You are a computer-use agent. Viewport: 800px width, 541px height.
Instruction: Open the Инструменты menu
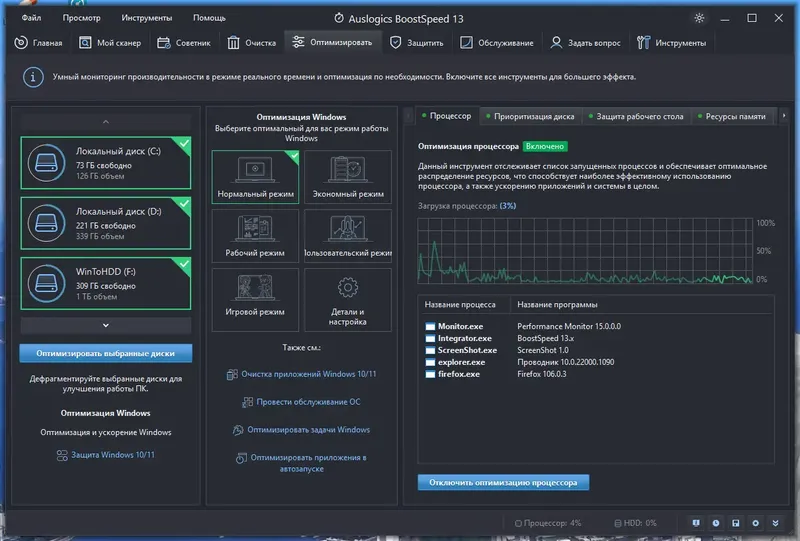coord(146,18)
